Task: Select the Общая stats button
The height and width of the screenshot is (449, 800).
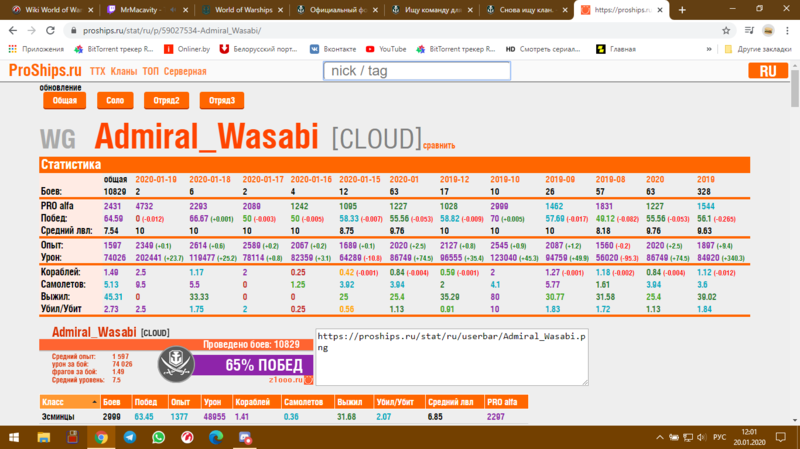Action: [x=65, y=101]
